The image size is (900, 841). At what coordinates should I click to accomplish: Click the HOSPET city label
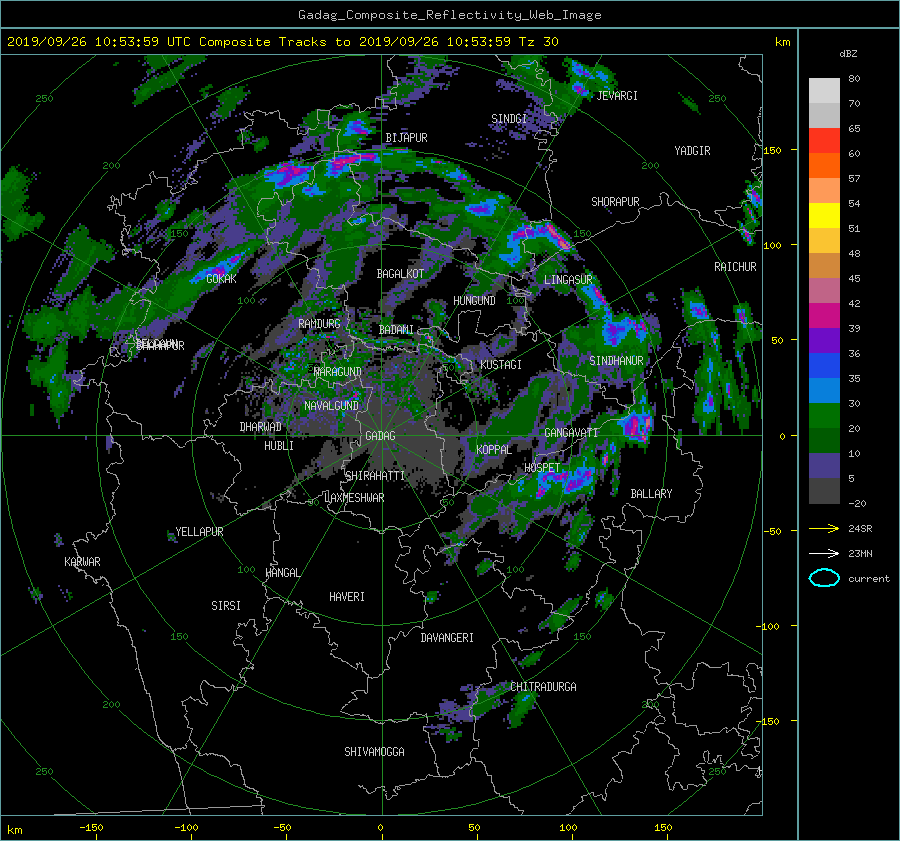(542, 468)
